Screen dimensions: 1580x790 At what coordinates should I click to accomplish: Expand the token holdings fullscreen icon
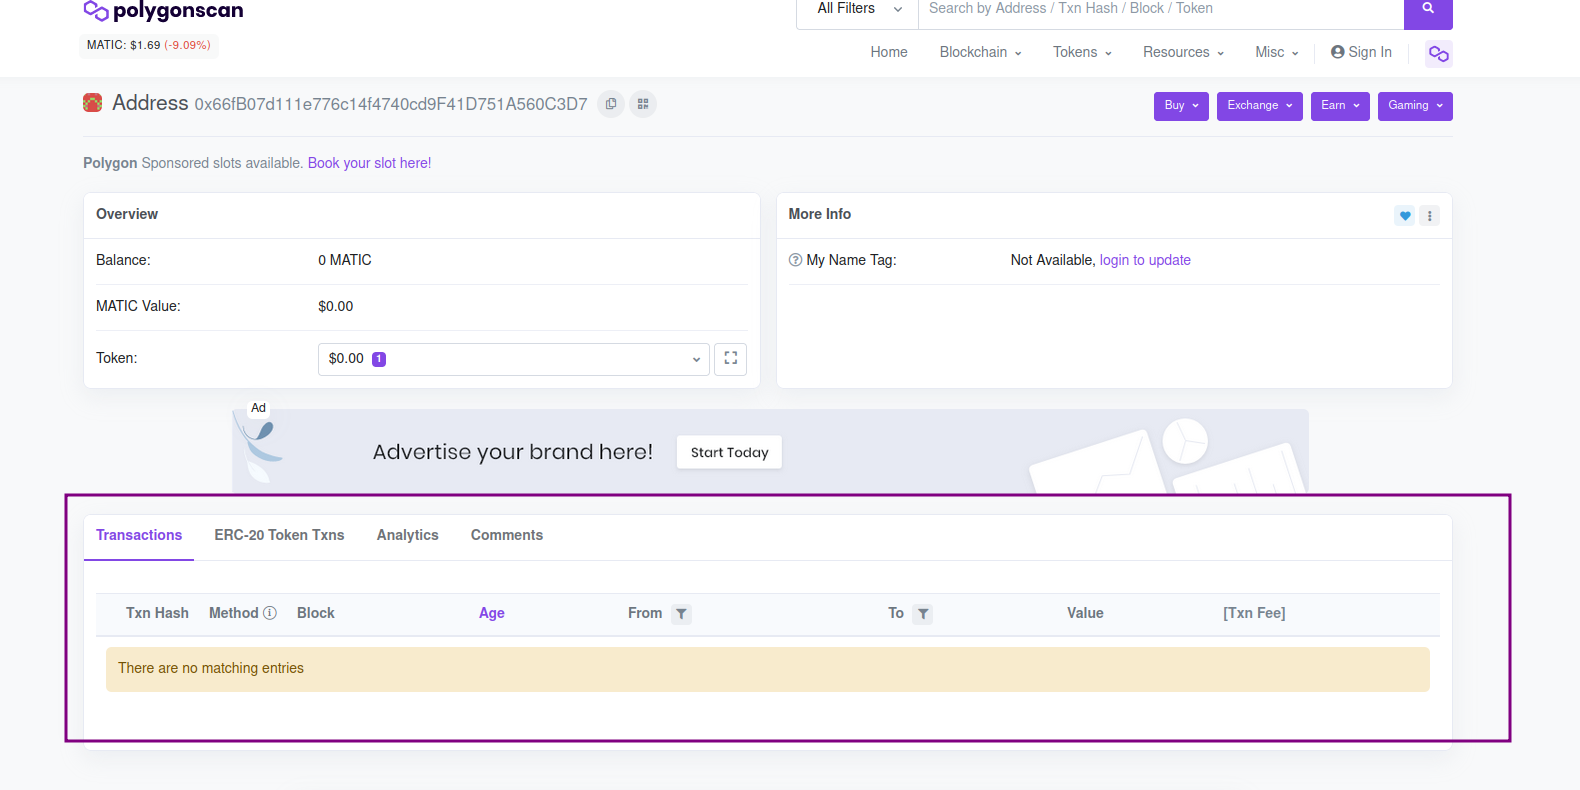730,359
